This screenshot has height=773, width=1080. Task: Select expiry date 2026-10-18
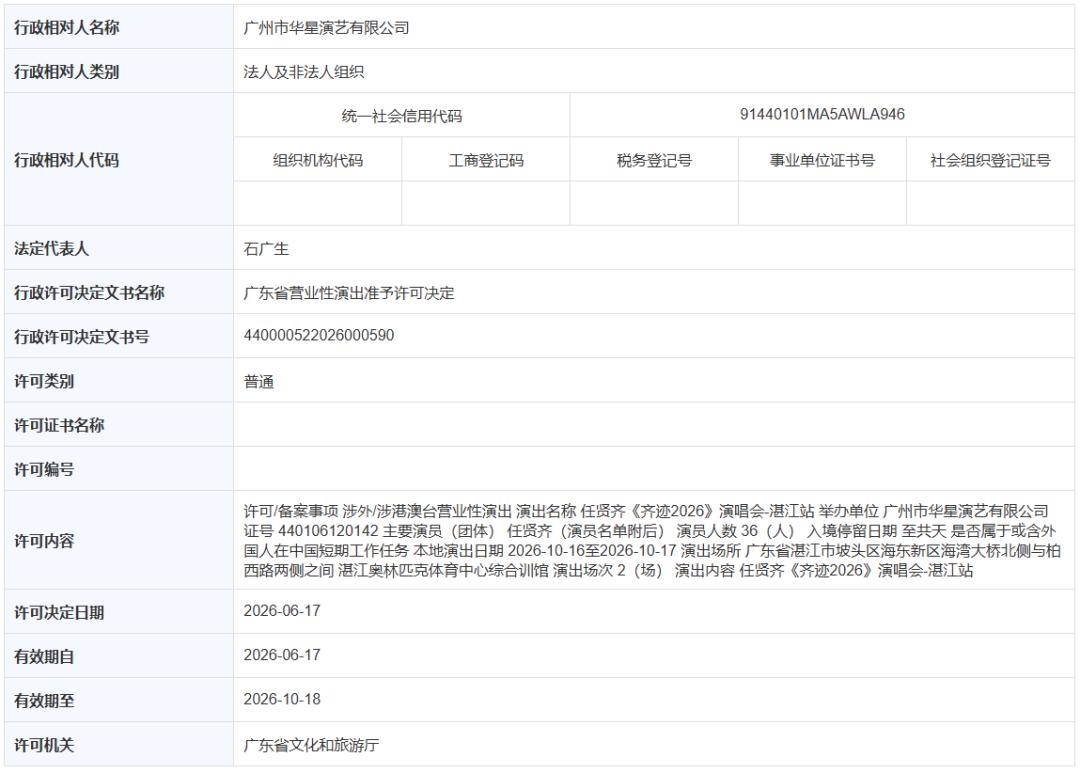(282, 699)
